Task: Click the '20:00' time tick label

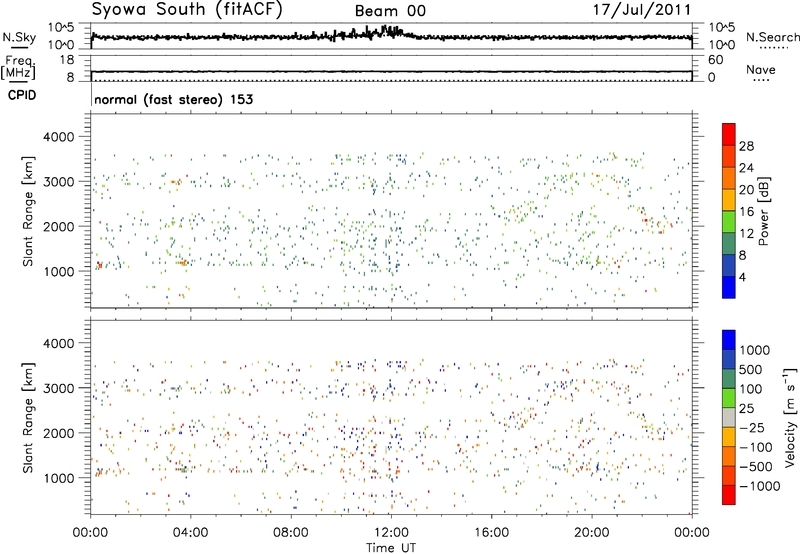Action: (x=591, y=533)
